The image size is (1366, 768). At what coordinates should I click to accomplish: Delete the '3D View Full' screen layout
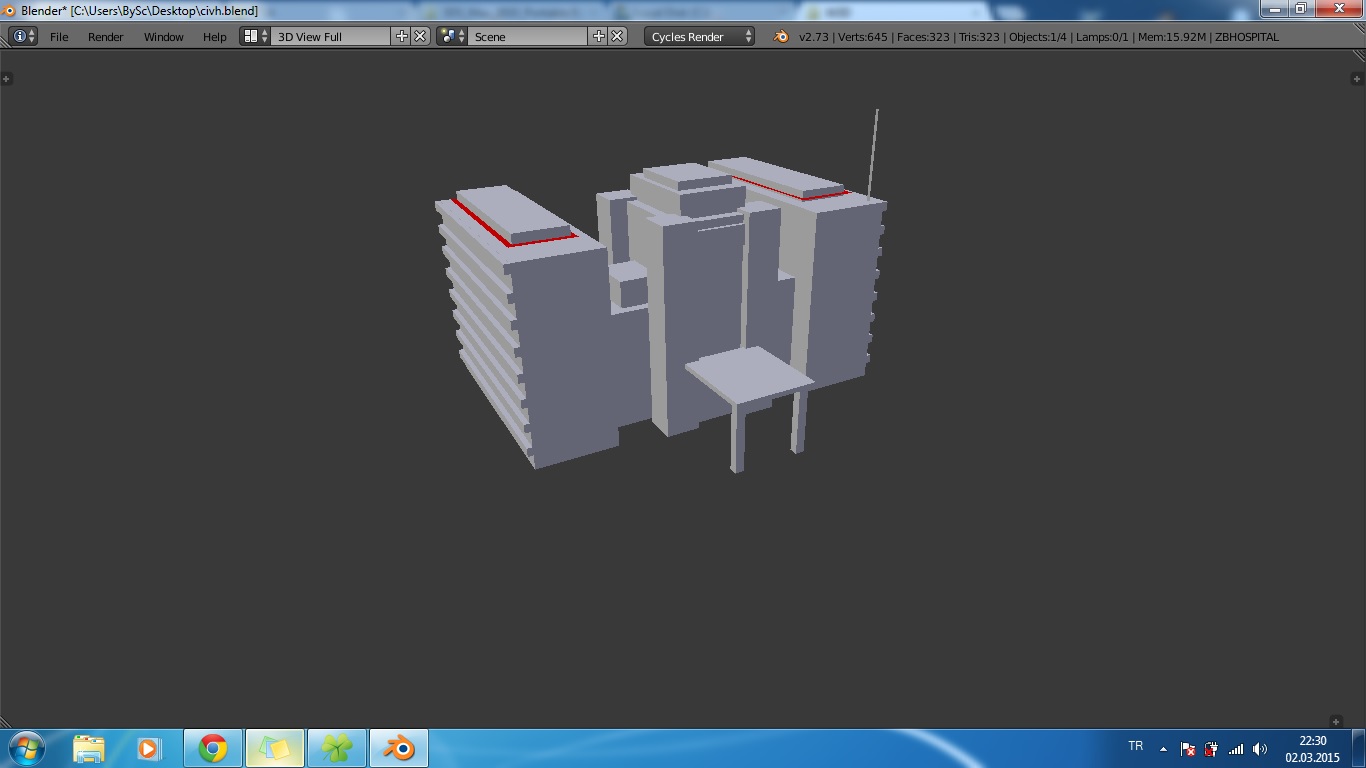click(420, 36)
